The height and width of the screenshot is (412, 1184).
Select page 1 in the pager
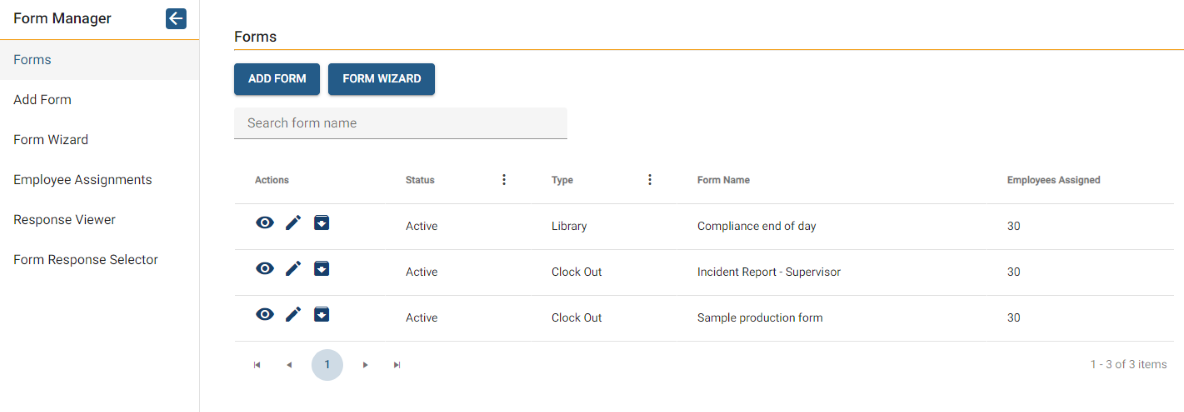pyautogui.click(x=327, y=364)
